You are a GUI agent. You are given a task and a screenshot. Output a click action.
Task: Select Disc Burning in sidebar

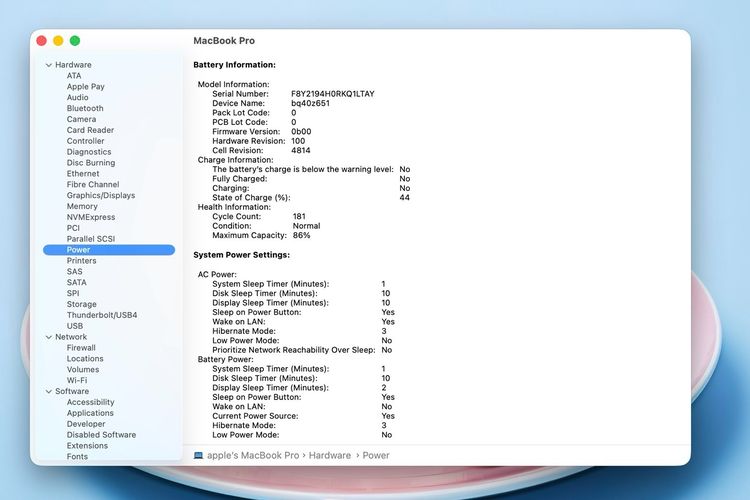point(91,163)
